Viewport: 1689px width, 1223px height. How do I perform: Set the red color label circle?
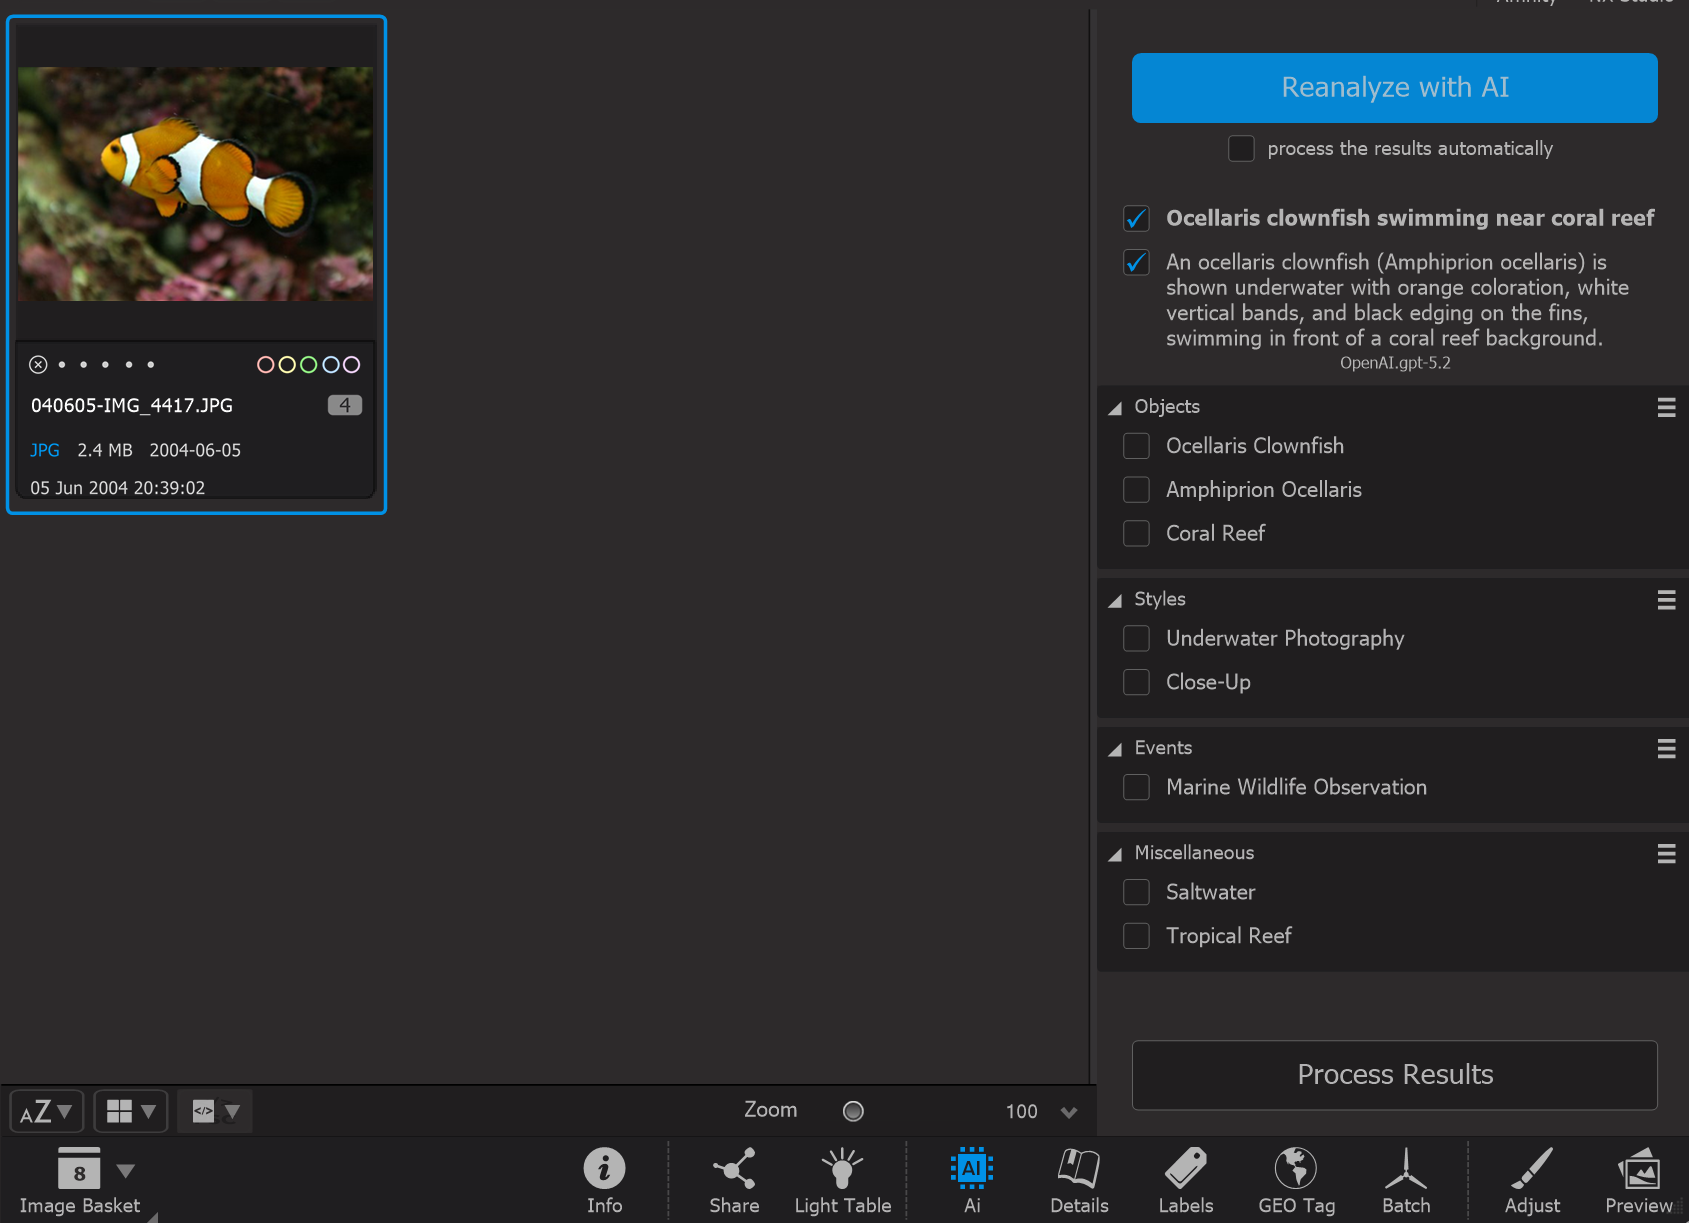(266, 365)
